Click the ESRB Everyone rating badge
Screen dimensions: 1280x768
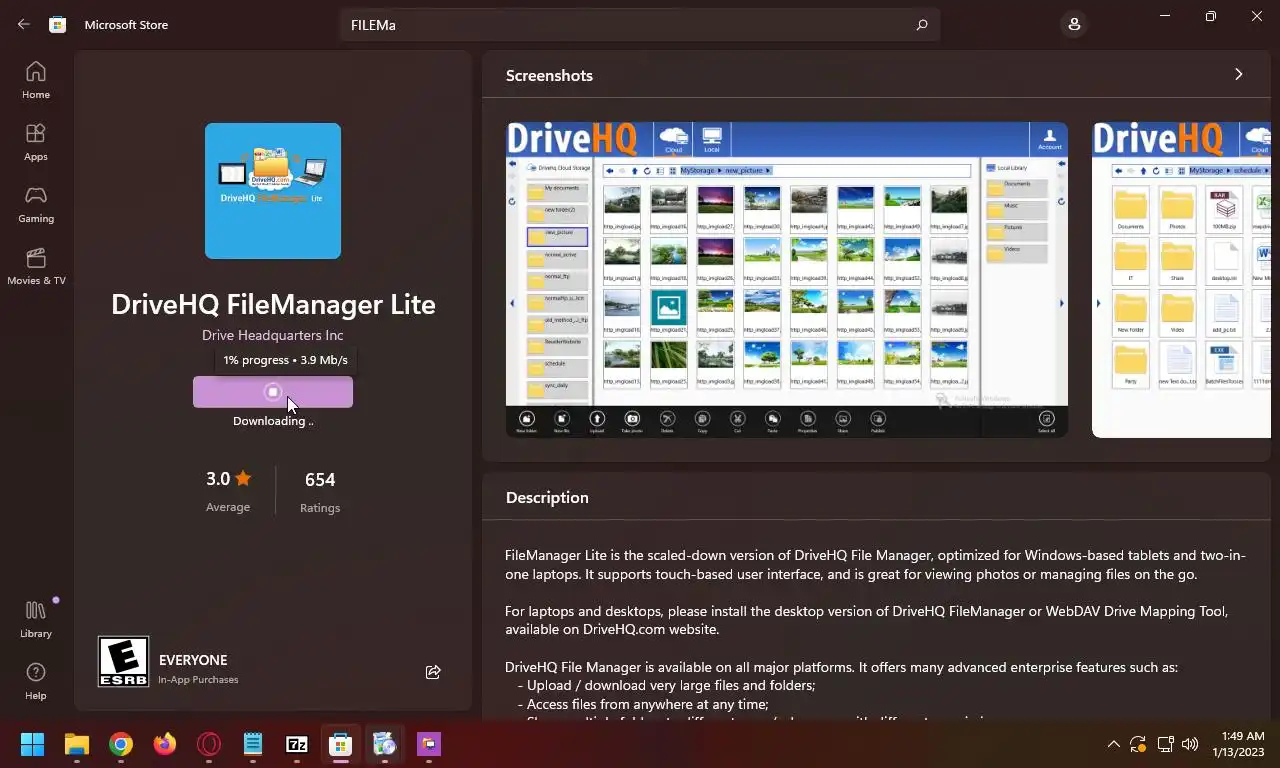coord(123,662)
